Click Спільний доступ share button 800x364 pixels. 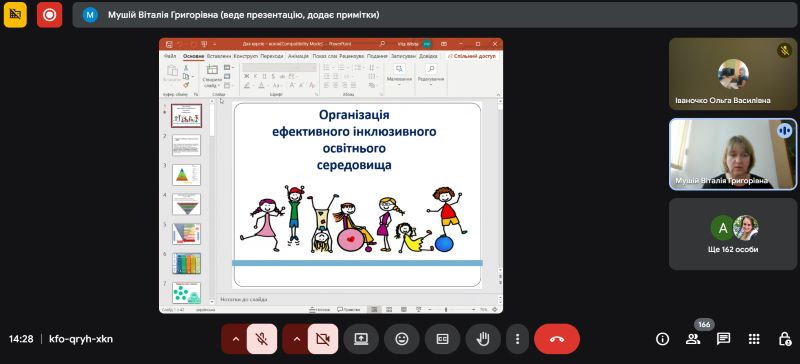click(472, 56)
